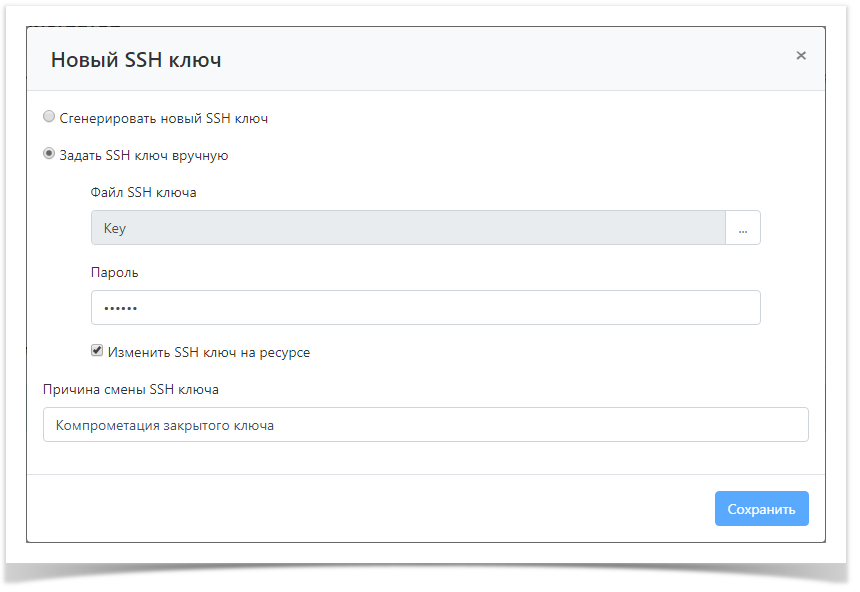This screenshot has width=860, height=592.
Task: Click the masked password dots
Action: pos(120,308)
